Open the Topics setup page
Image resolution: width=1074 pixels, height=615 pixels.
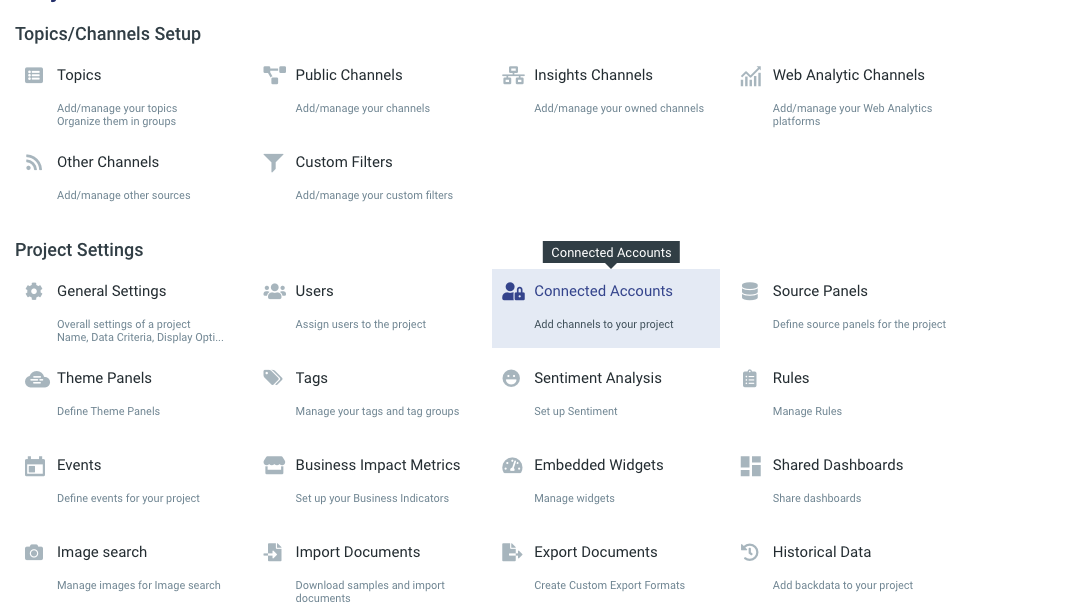click(x=79, y=75)
